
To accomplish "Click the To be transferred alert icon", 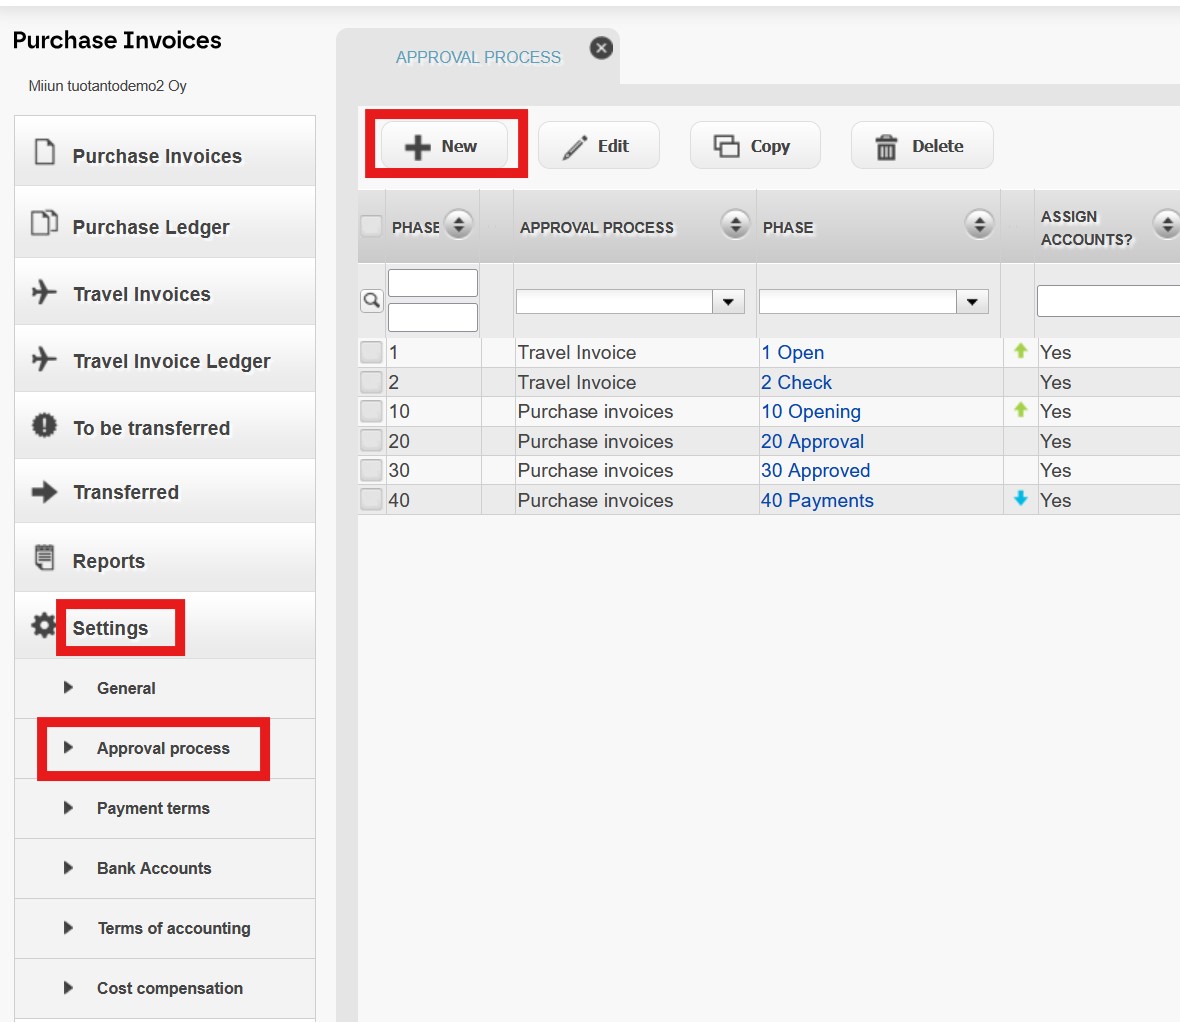I will (44, 425).
